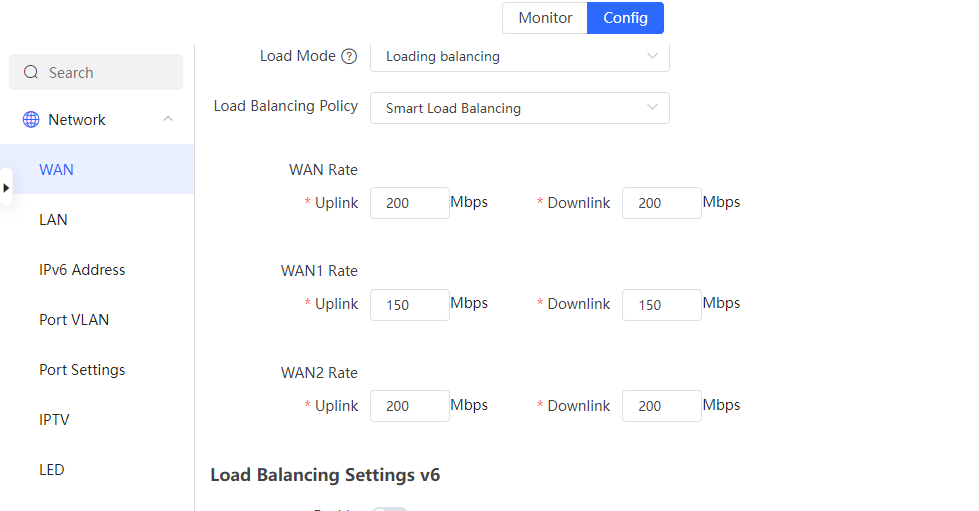Click the WAN1 Rate Uplink input field
Image resolution: width=979 pixels, height=511 pixels.
tap(409, 305)
